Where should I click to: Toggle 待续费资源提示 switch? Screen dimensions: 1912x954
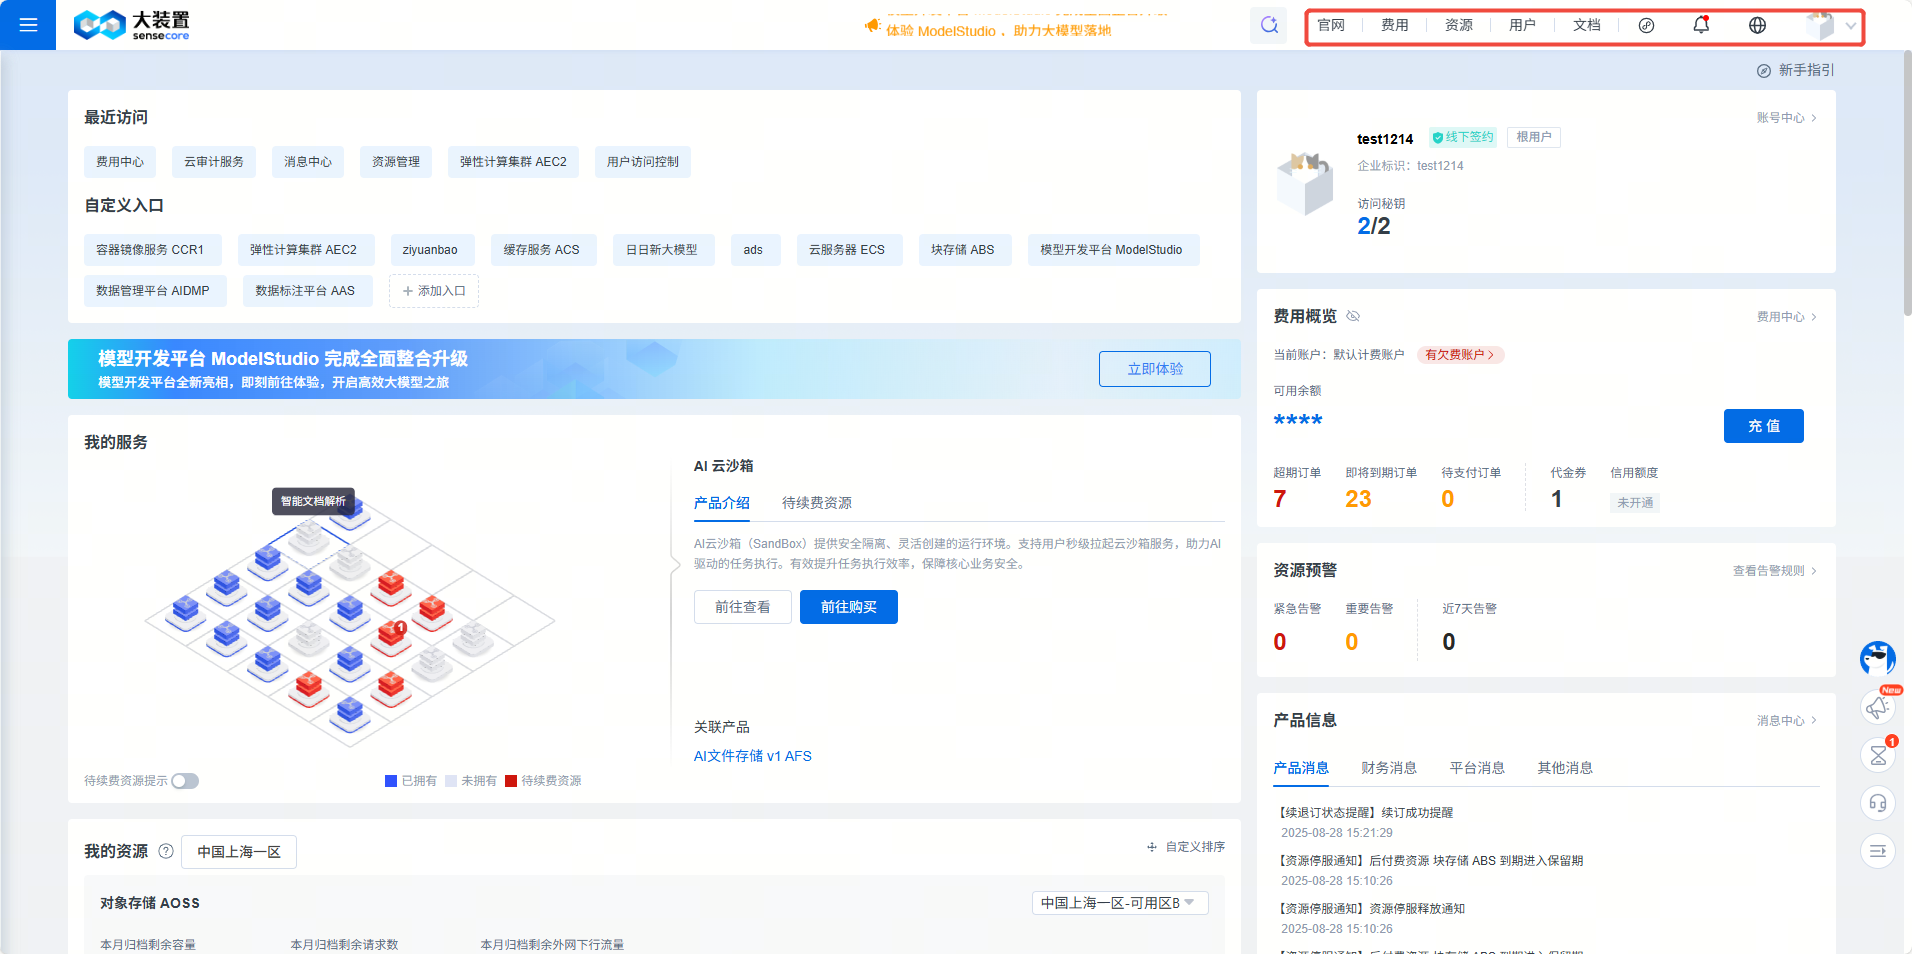184,781
